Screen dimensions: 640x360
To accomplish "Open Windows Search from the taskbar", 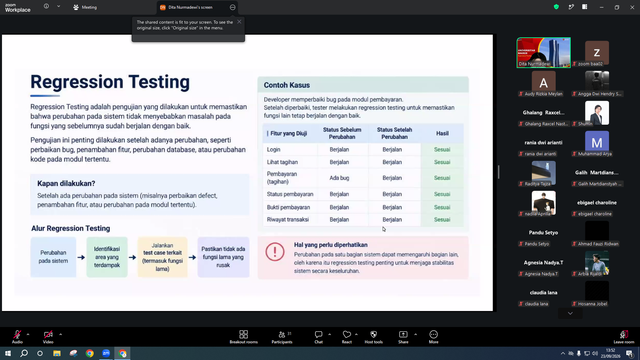I will pyautogui.click(x=24, y=353).
